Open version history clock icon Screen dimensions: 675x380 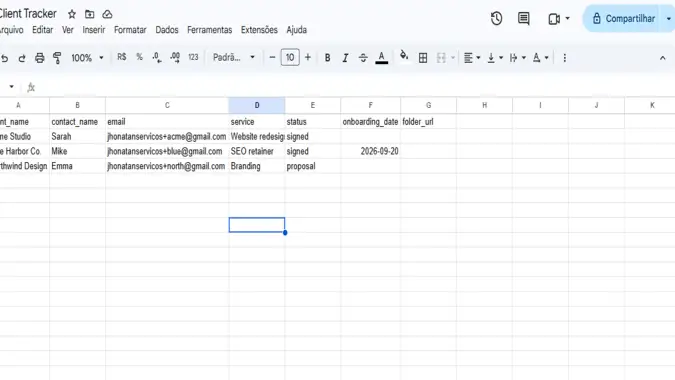[496, 19]
